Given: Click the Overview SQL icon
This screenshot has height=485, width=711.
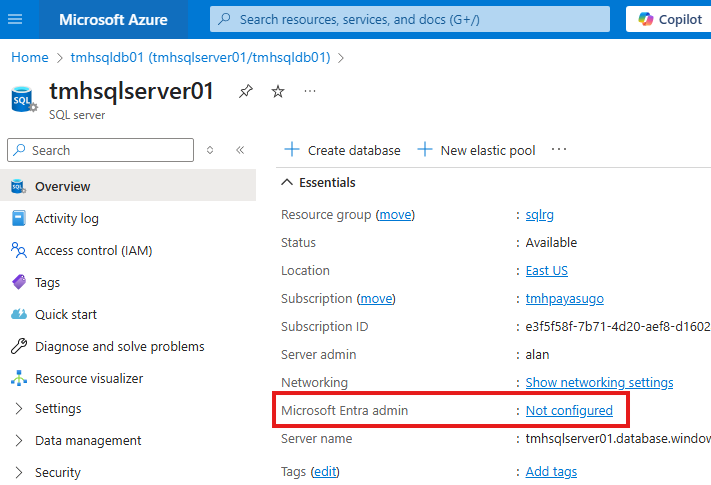Looking at the screenshot, I should (x=19, y=186).
